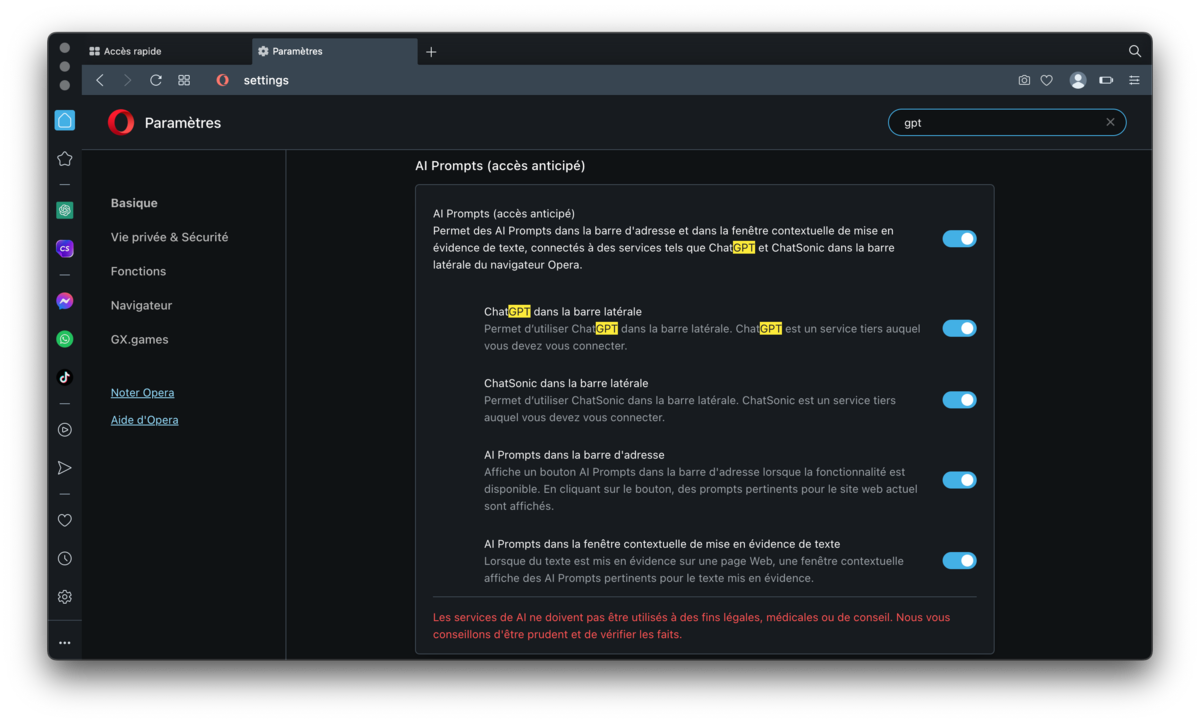The width and height of the screenshot is (1200, 723).
Task: Open Navigateur settings section
Action: [x=141, y=305]
